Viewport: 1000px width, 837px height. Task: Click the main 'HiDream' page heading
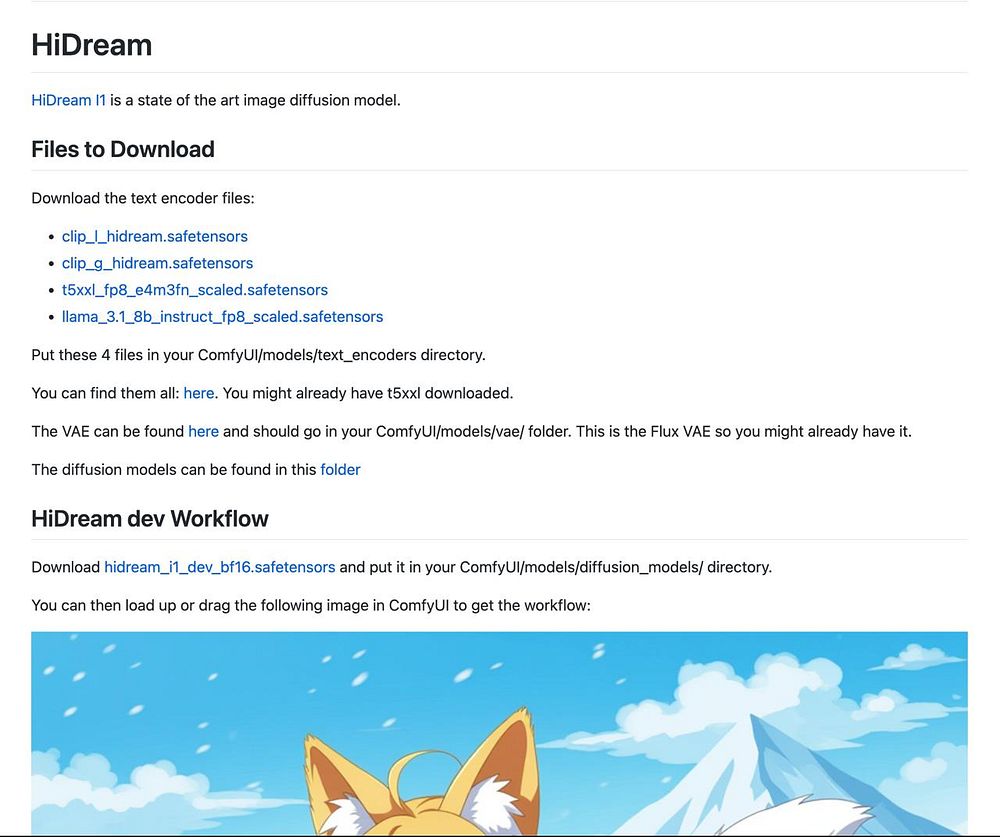(x=92, y=45)
